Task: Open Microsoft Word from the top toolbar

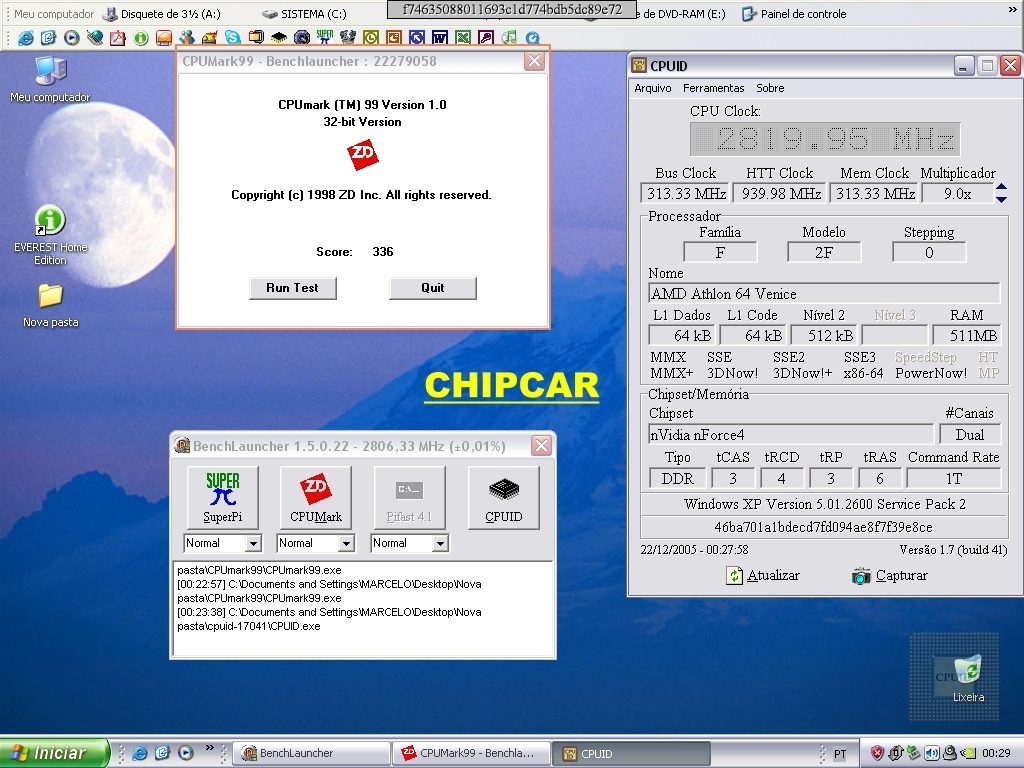Action: tap(440, 38)
